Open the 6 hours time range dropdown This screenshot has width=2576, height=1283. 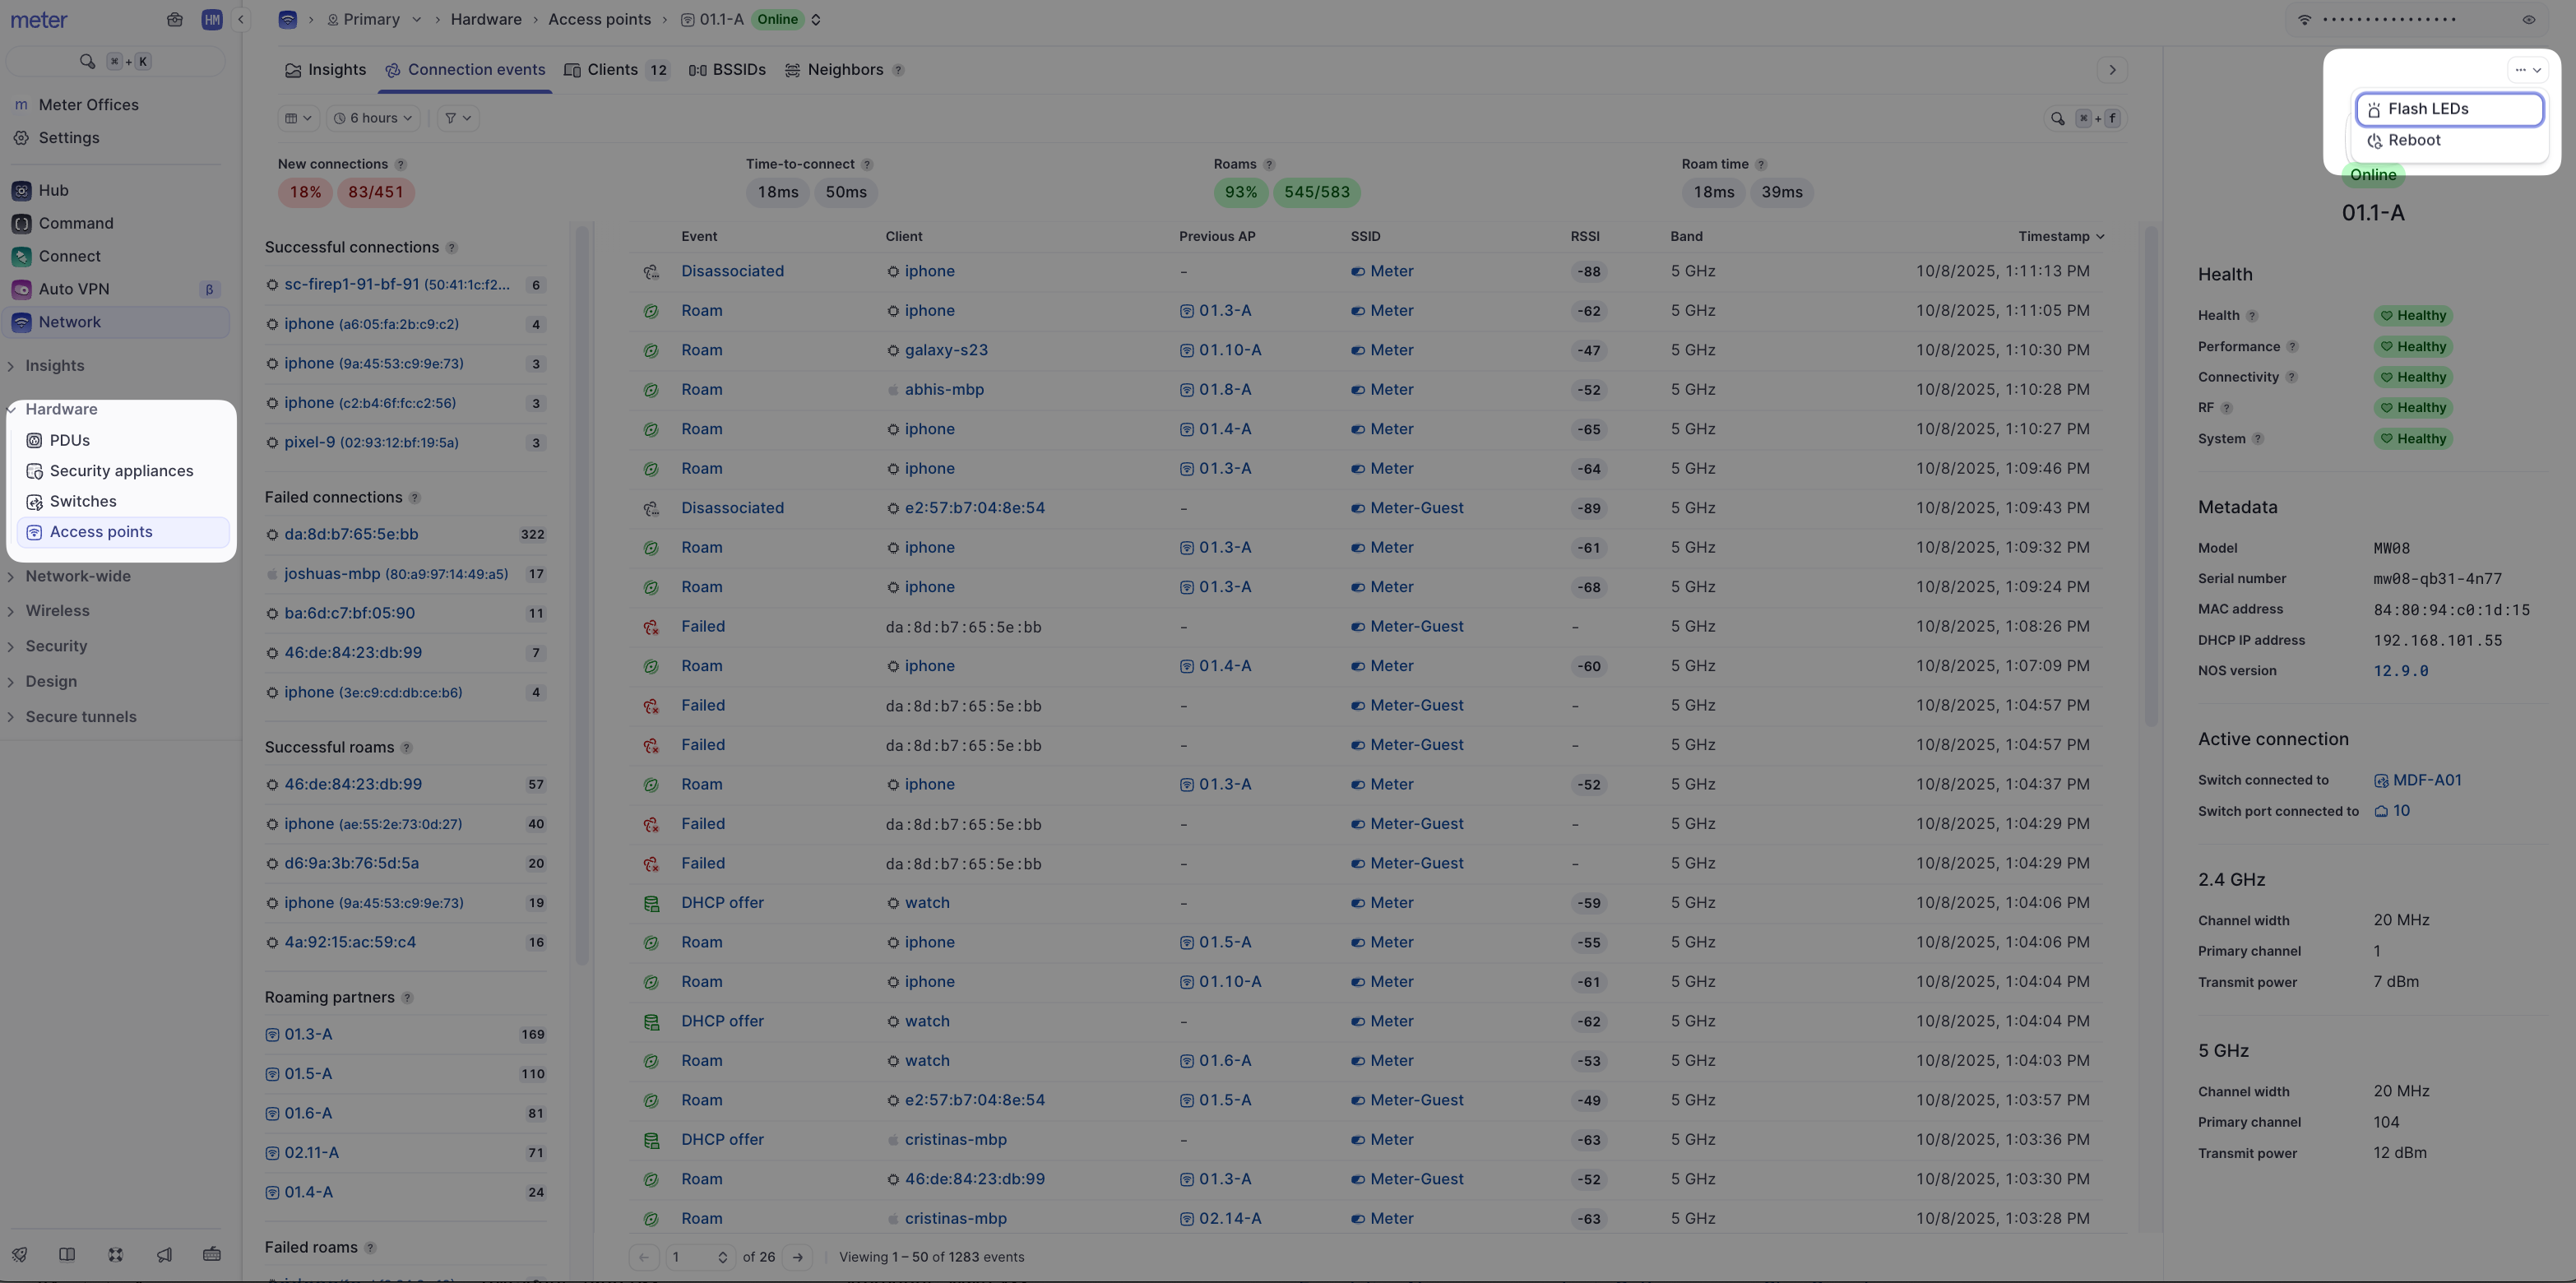(x=373, y=118)
